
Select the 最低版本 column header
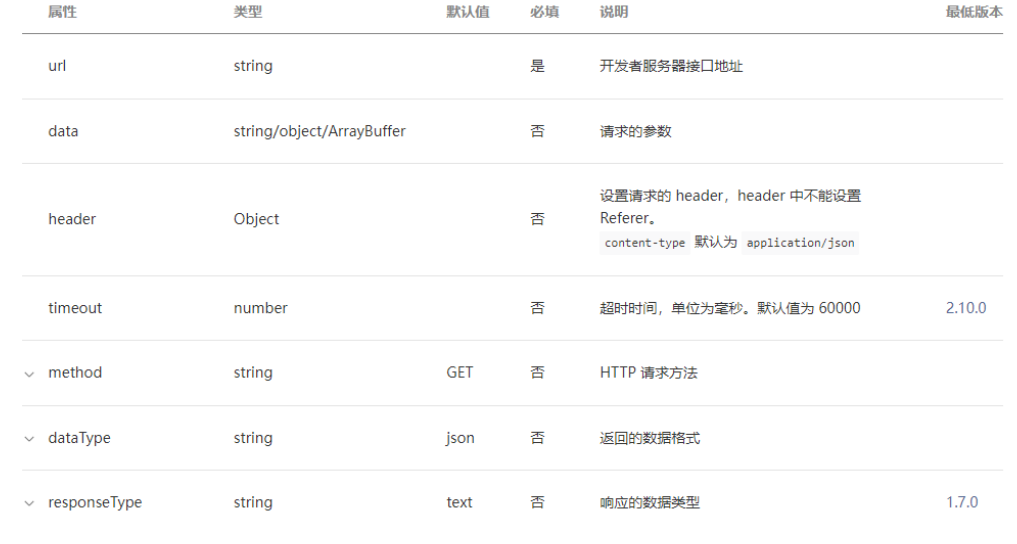[x=974, y=12]
